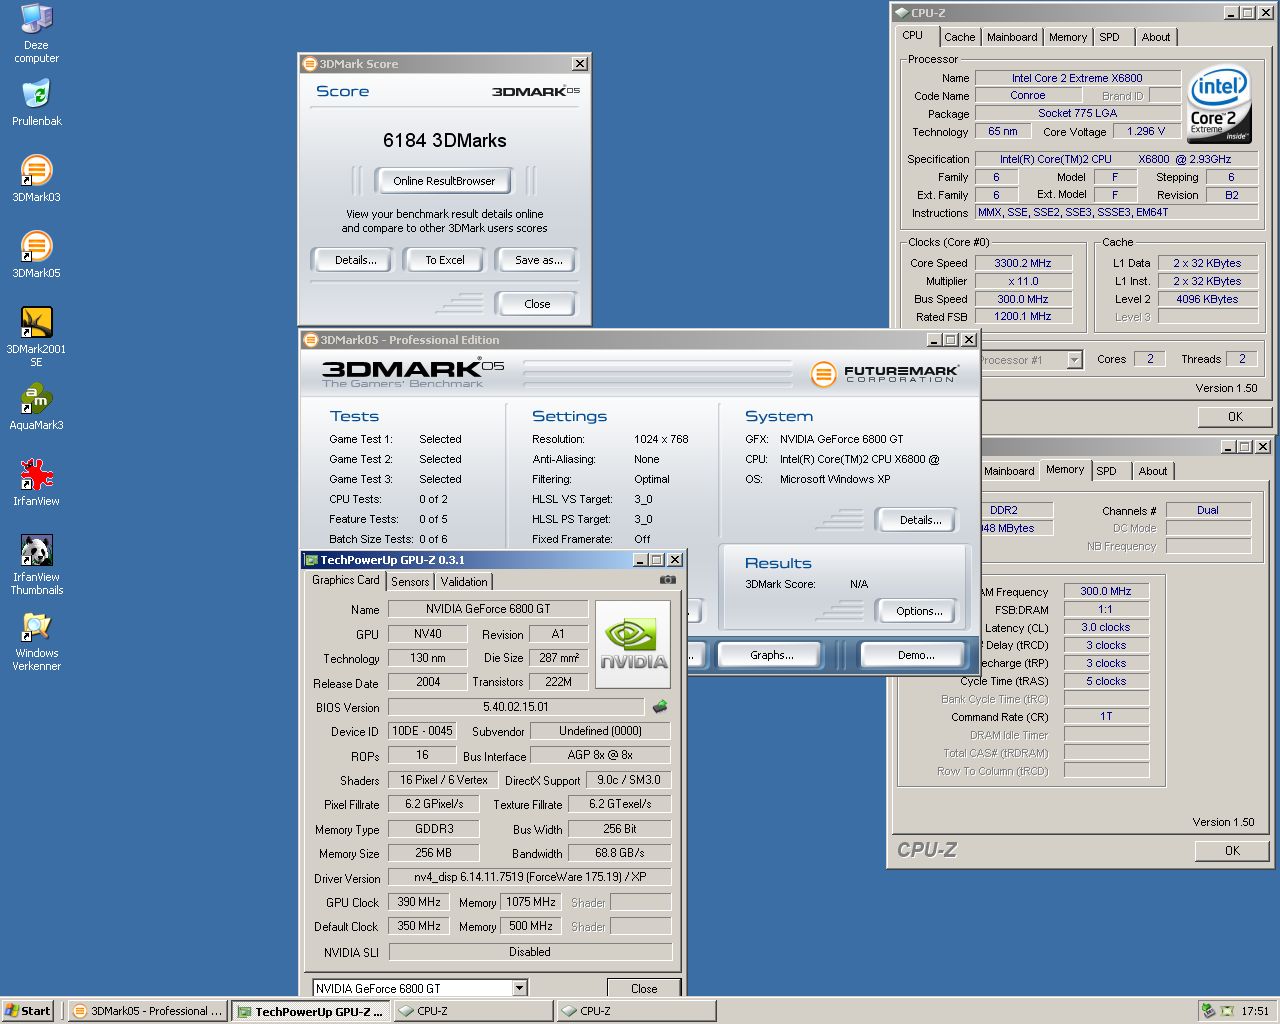1280x1024 pixels.
Task: Open the Mainboard tab in top CPU-Z window
Action: [x=1012, y=37]
